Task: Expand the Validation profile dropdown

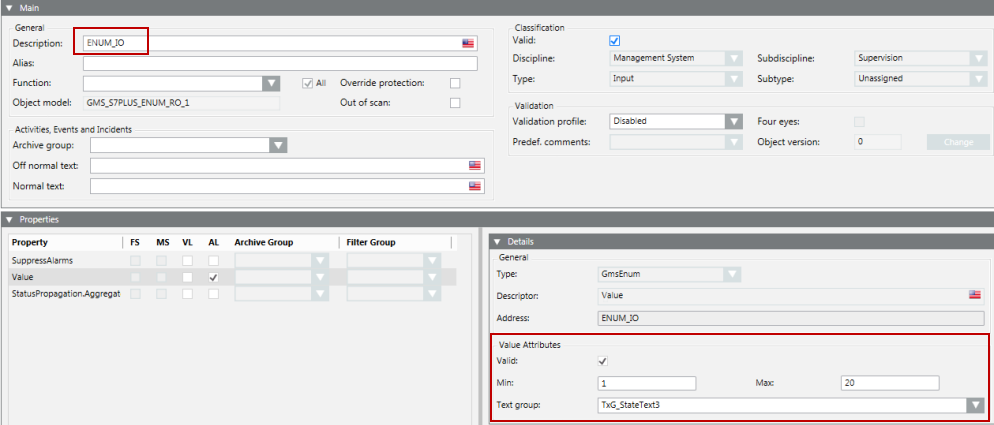Action: [734, 121]
